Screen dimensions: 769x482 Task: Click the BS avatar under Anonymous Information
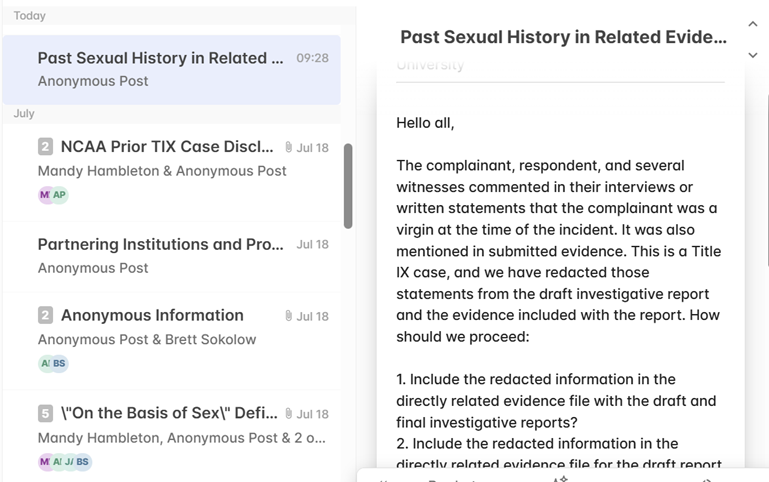pyautogui.click(x=60, y=364)
